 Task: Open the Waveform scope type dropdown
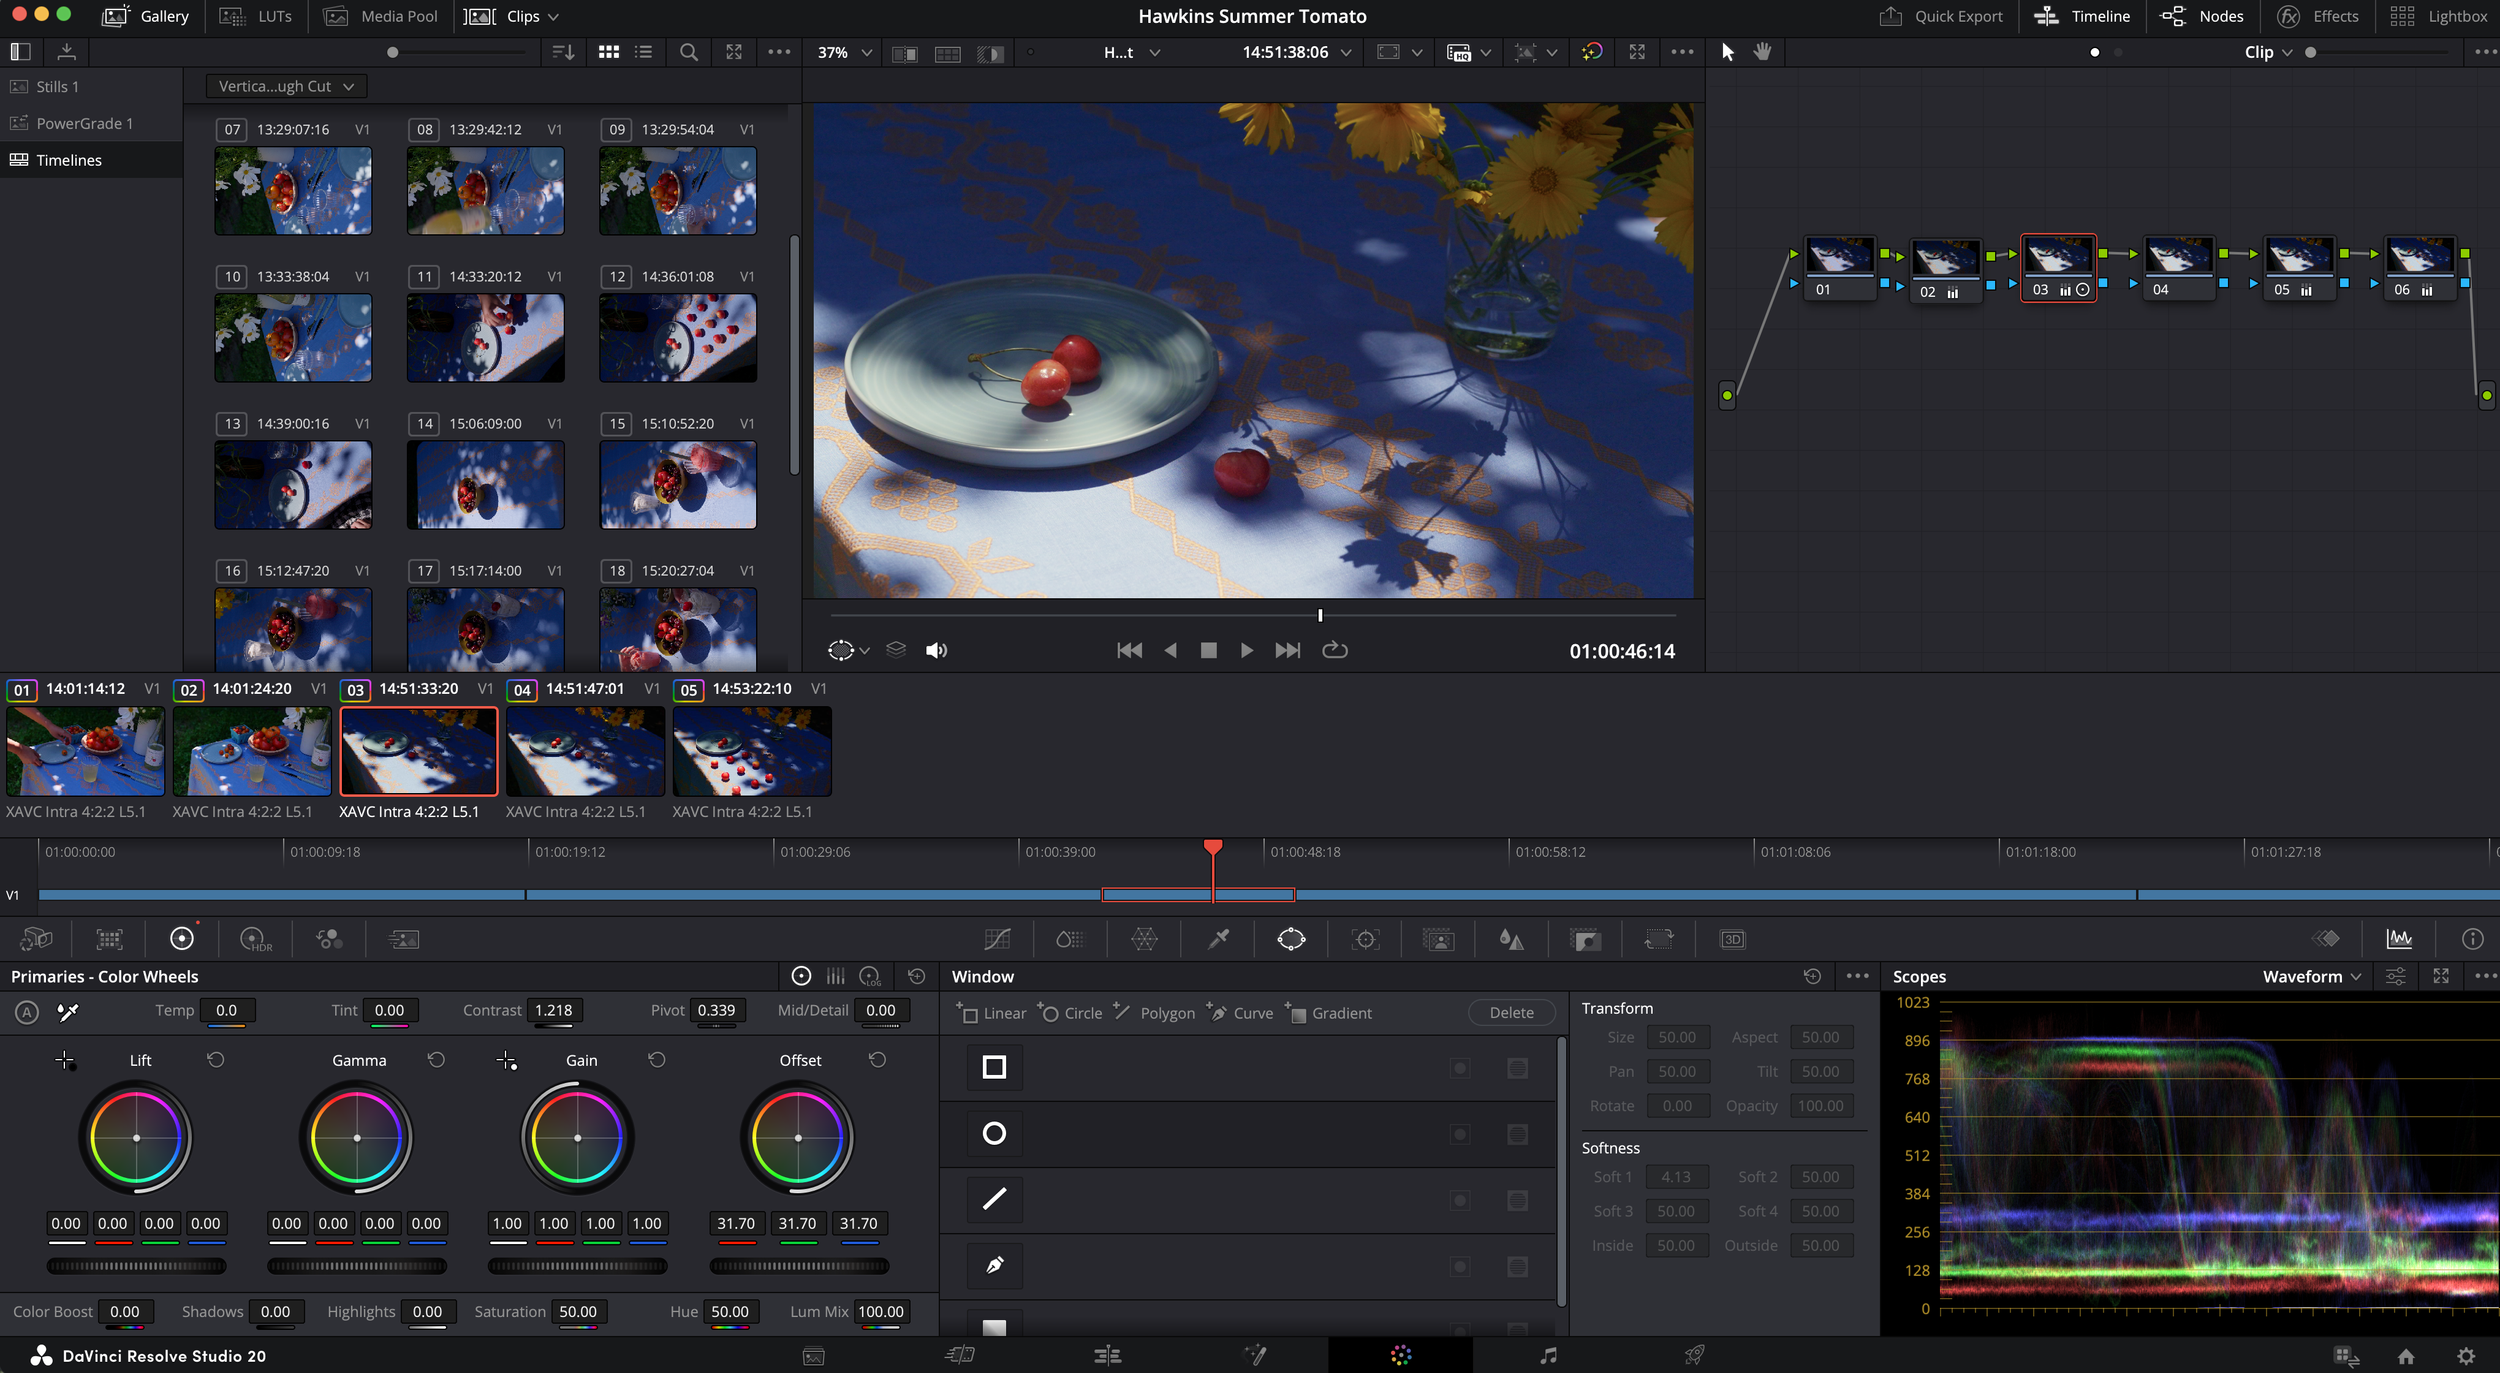point(2311,976)
